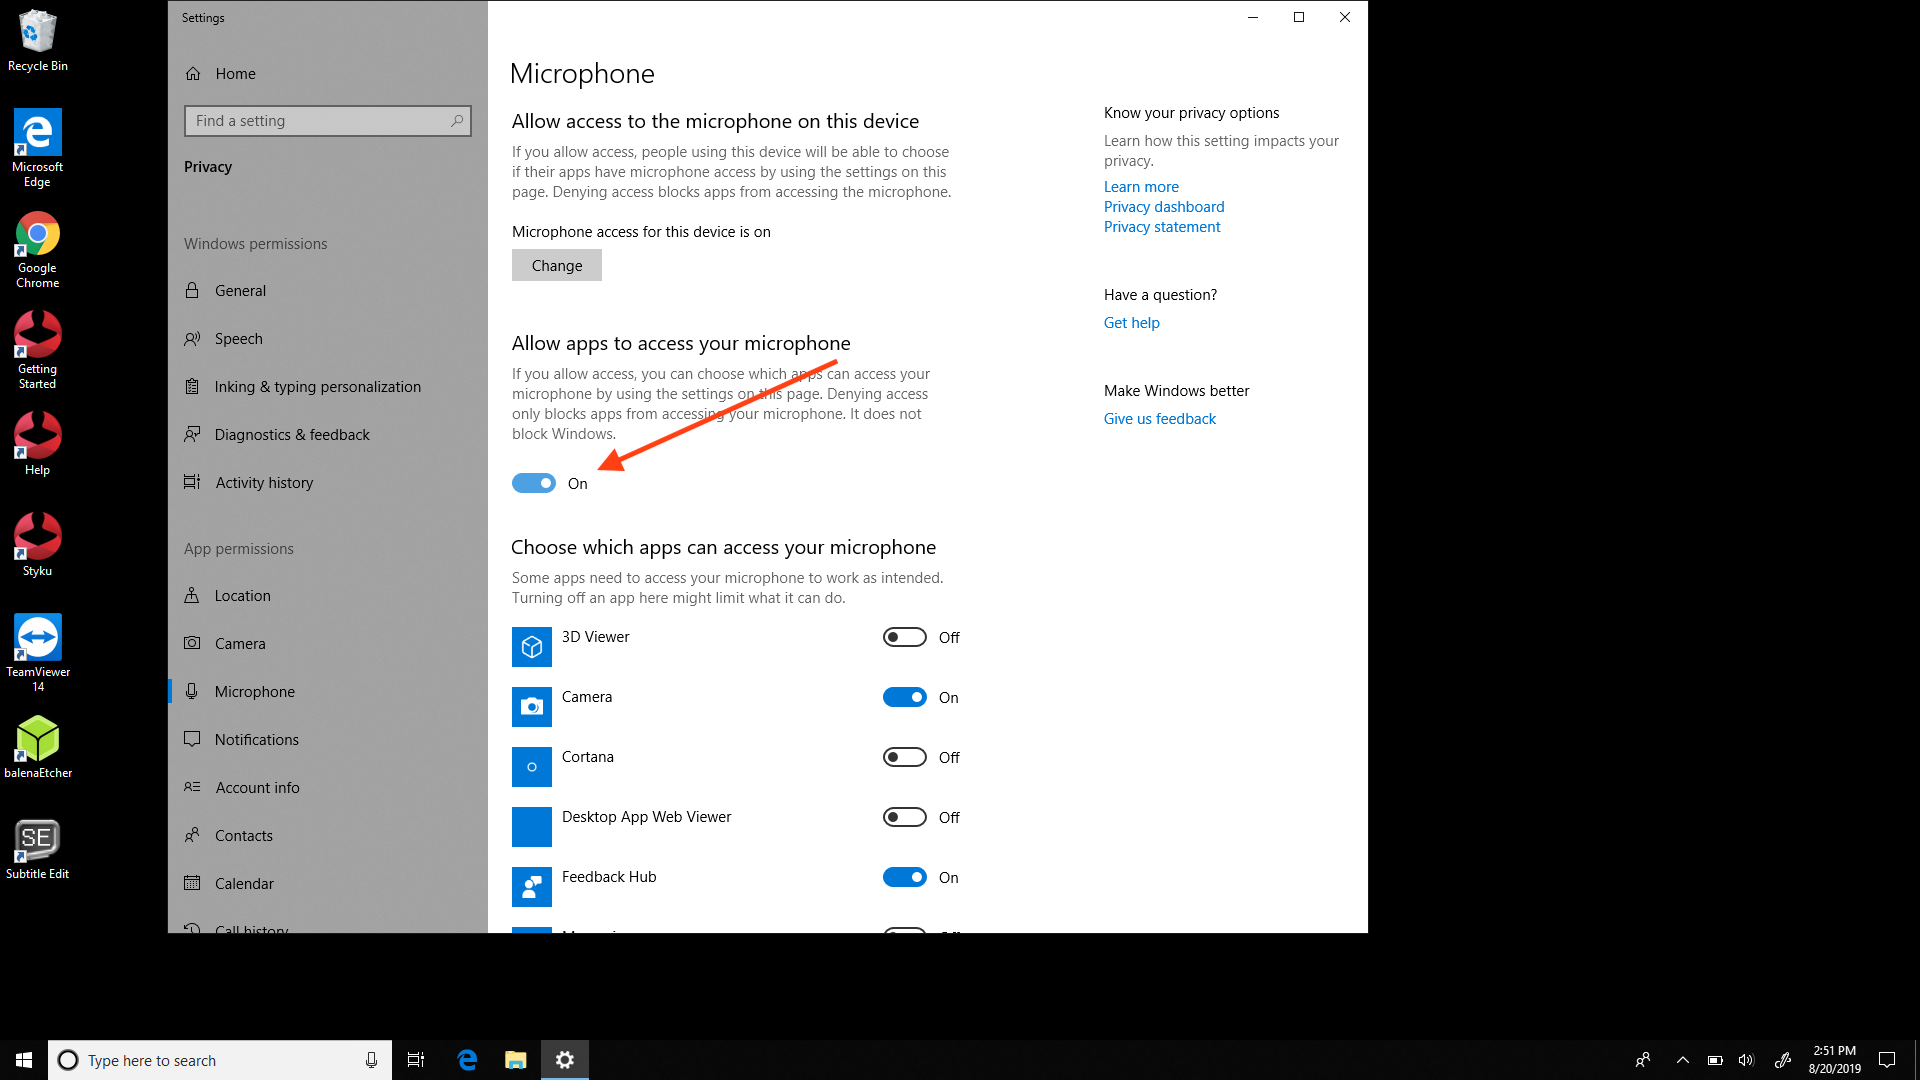Click the Feedback Hub app icon
The width and height of the screenshot is (1920, 1080).
[x=531, y=886]
